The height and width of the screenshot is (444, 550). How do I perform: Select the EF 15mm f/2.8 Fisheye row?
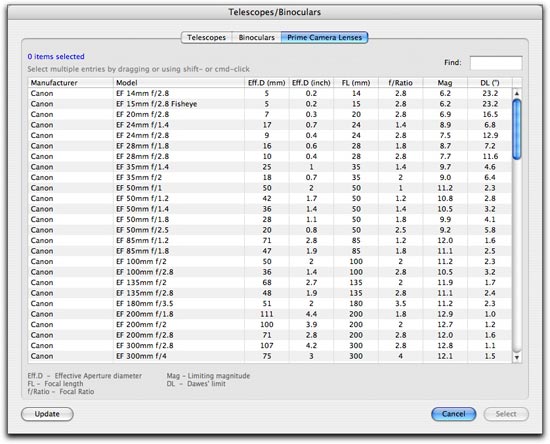pos(270,104)
